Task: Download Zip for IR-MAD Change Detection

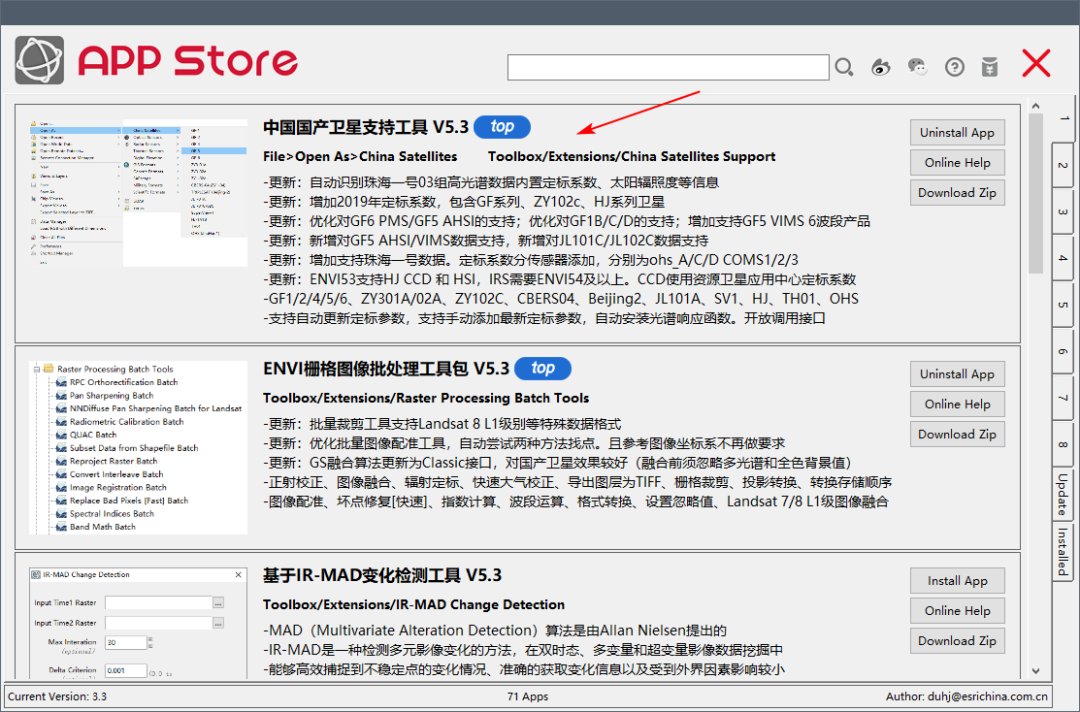Action: 957,641
